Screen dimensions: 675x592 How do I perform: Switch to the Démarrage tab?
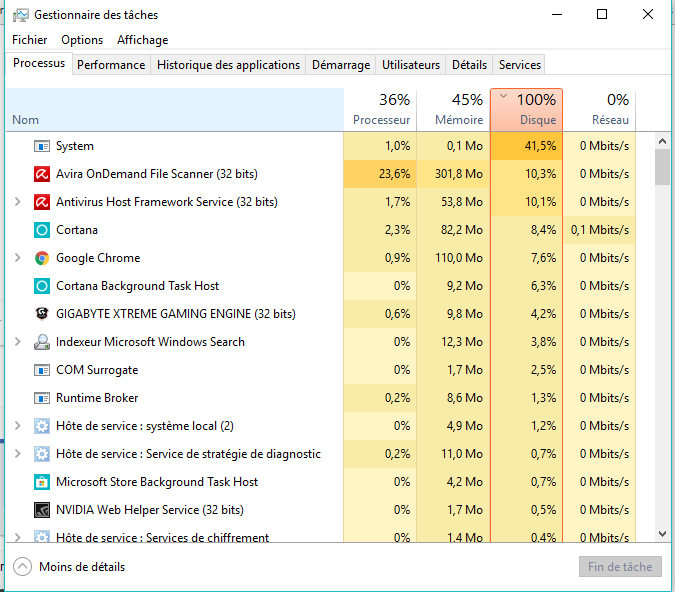click(341, 65)
